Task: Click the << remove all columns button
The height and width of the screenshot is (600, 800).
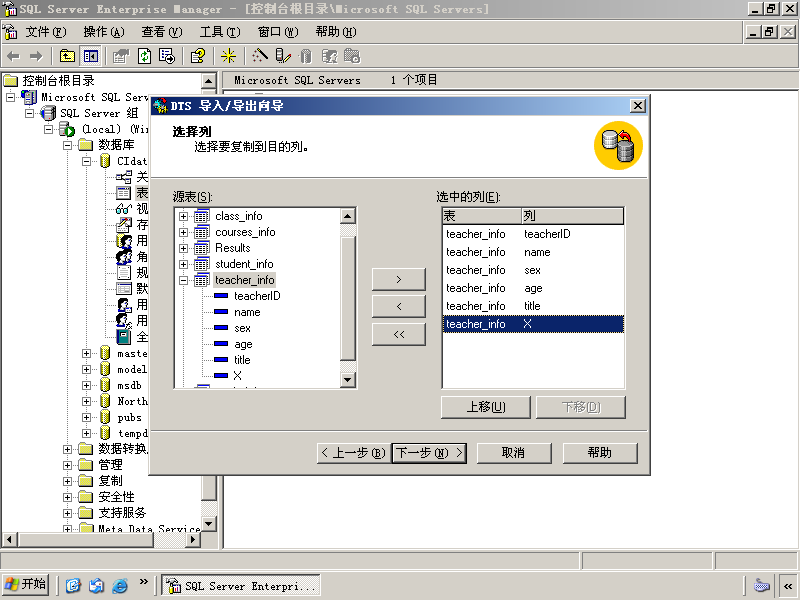Action: (398, 334)
